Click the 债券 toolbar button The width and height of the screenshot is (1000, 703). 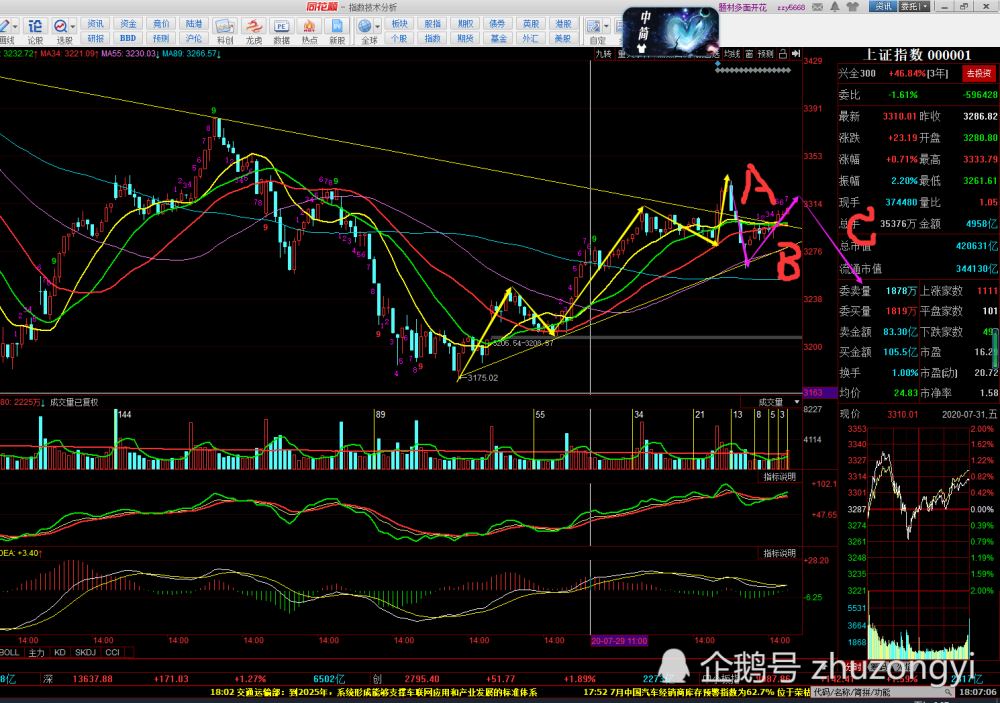tap(497, 24)
